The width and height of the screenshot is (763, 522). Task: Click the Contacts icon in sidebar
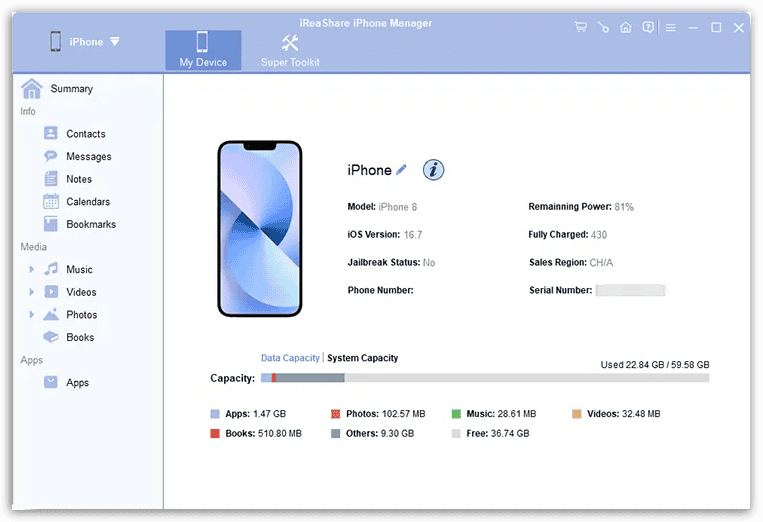click(51, 133)
